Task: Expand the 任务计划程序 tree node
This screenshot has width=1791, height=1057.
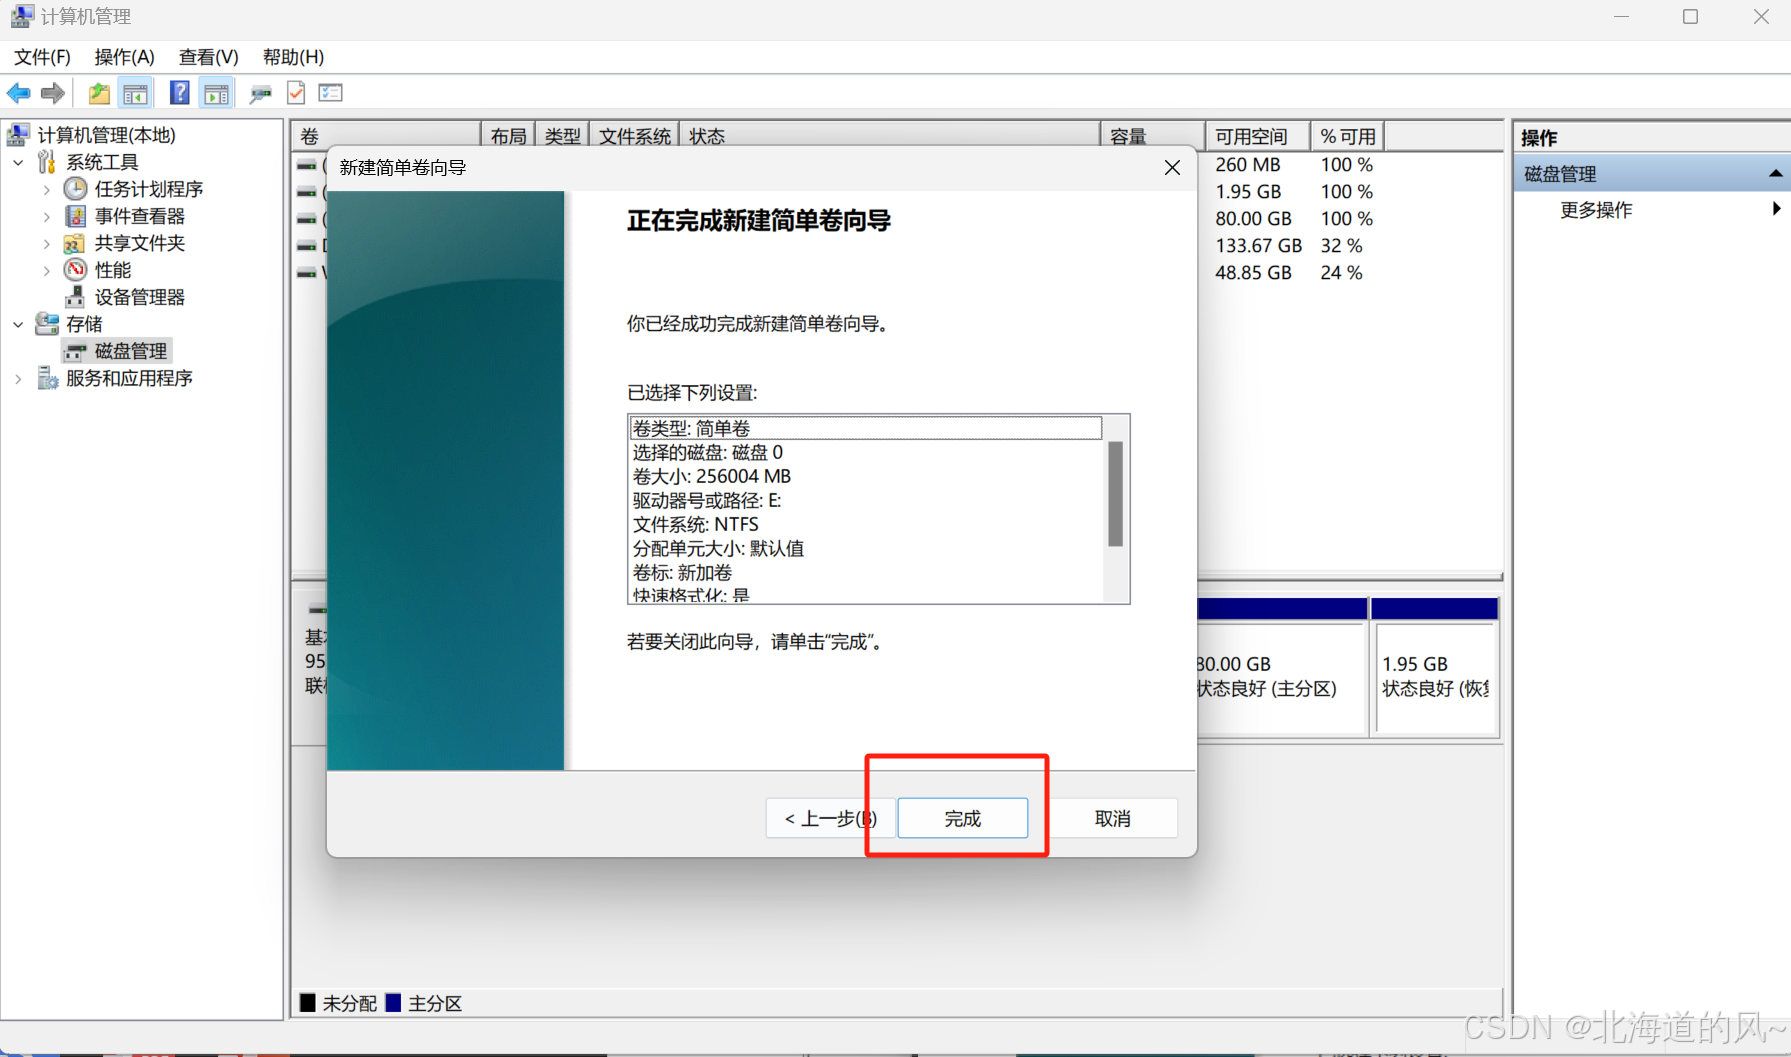Action: pos(46,188)
